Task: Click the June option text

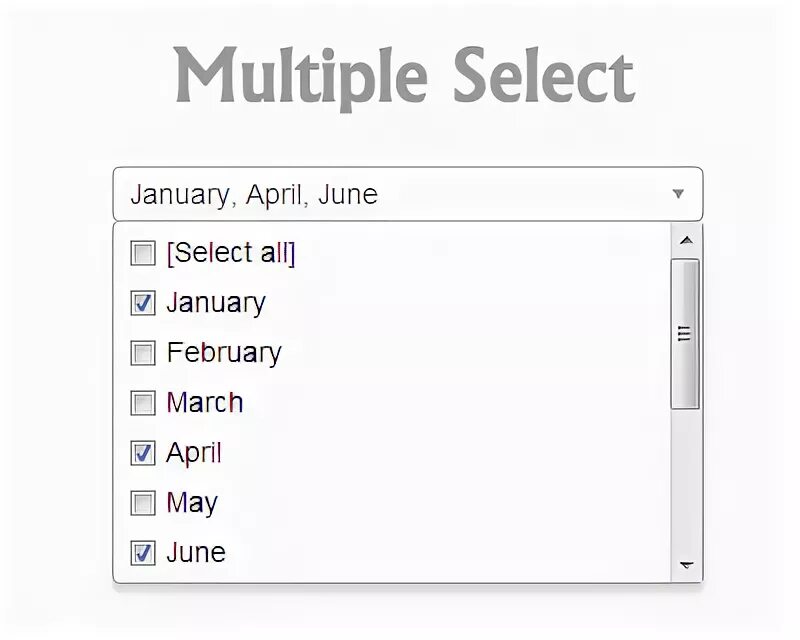Action: [x=196, y=553]
